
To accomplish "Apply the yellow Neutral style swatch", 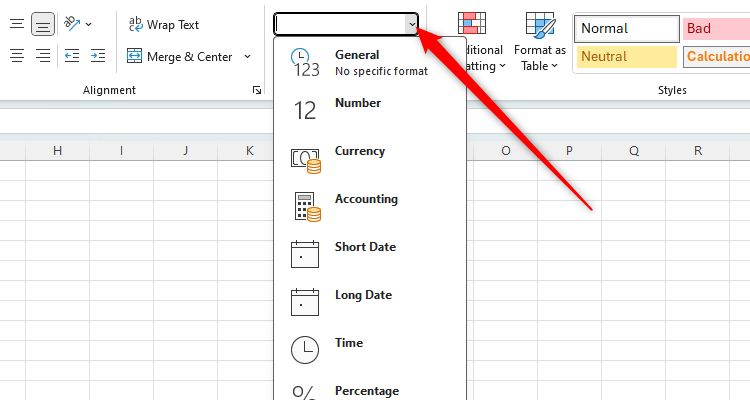I will [x=627, y=57].
